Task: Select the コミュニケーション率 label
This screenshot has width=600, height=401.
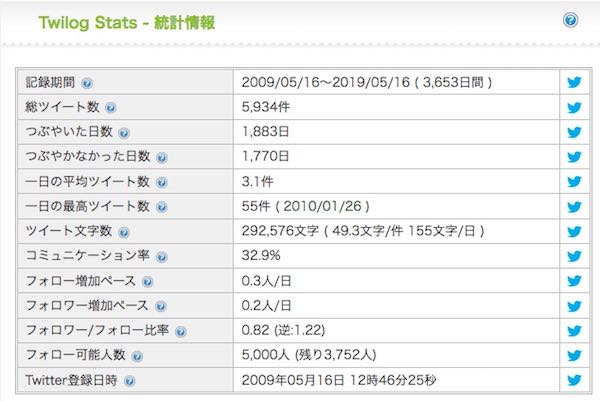Action: tap(88, 256)
